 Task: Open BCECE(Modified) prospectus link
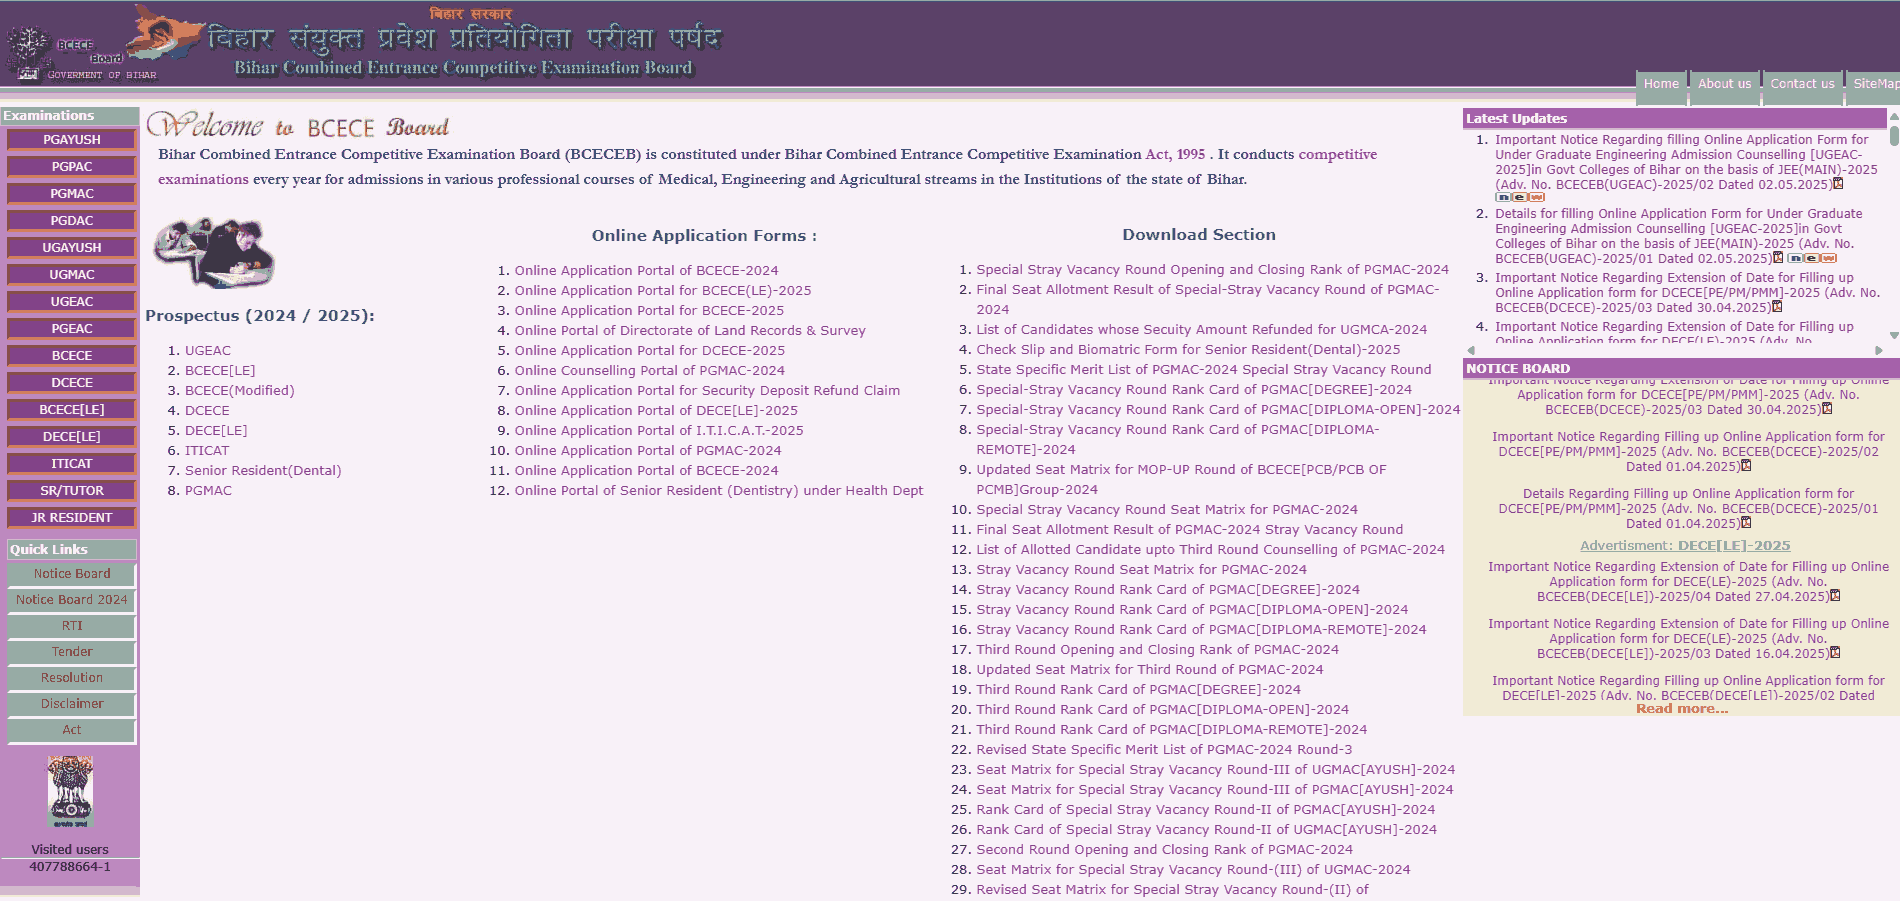[240, 391]
